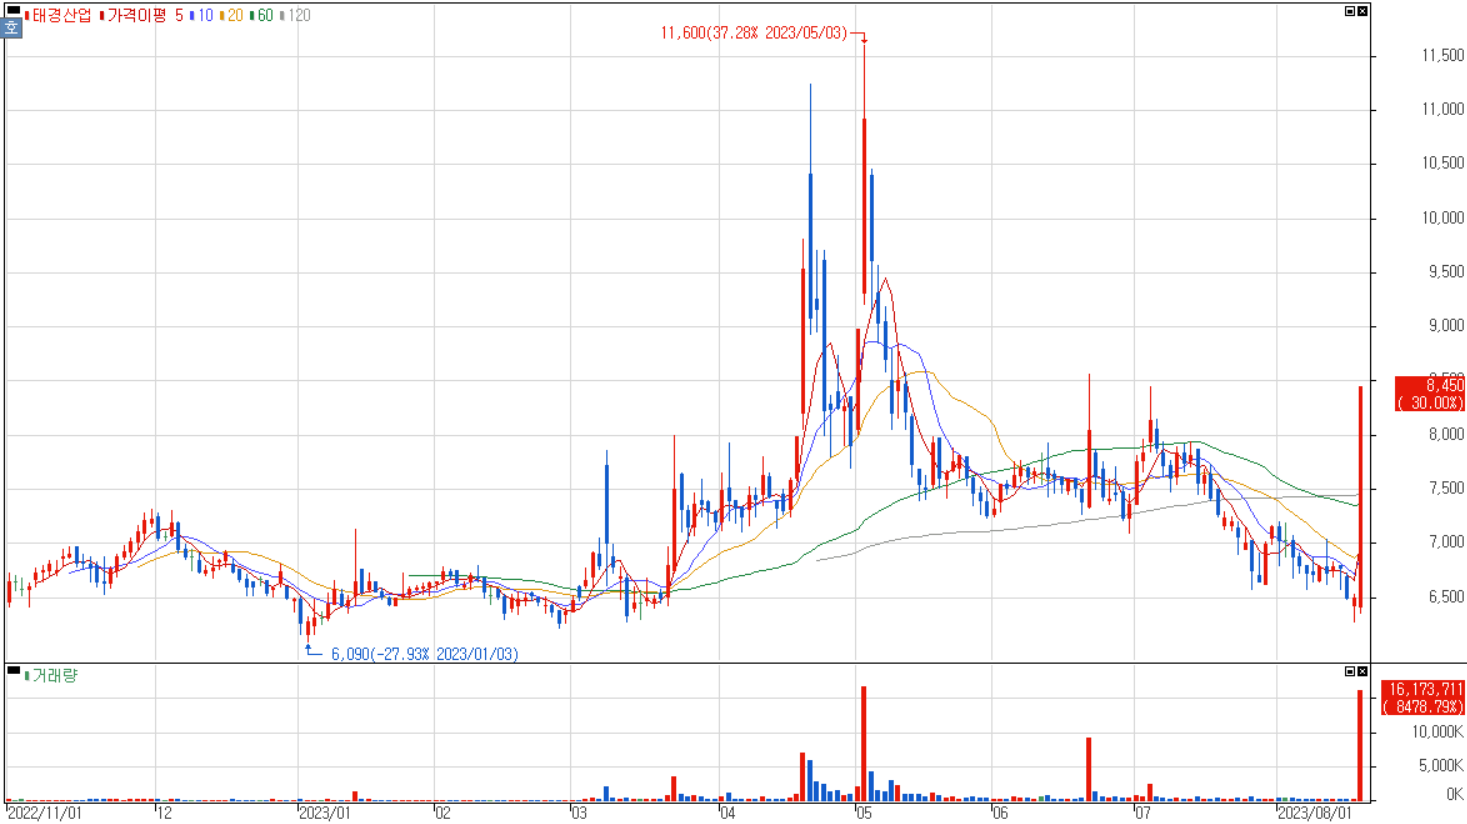Click the green 거래량 volume legend label

tap(54, 676)
